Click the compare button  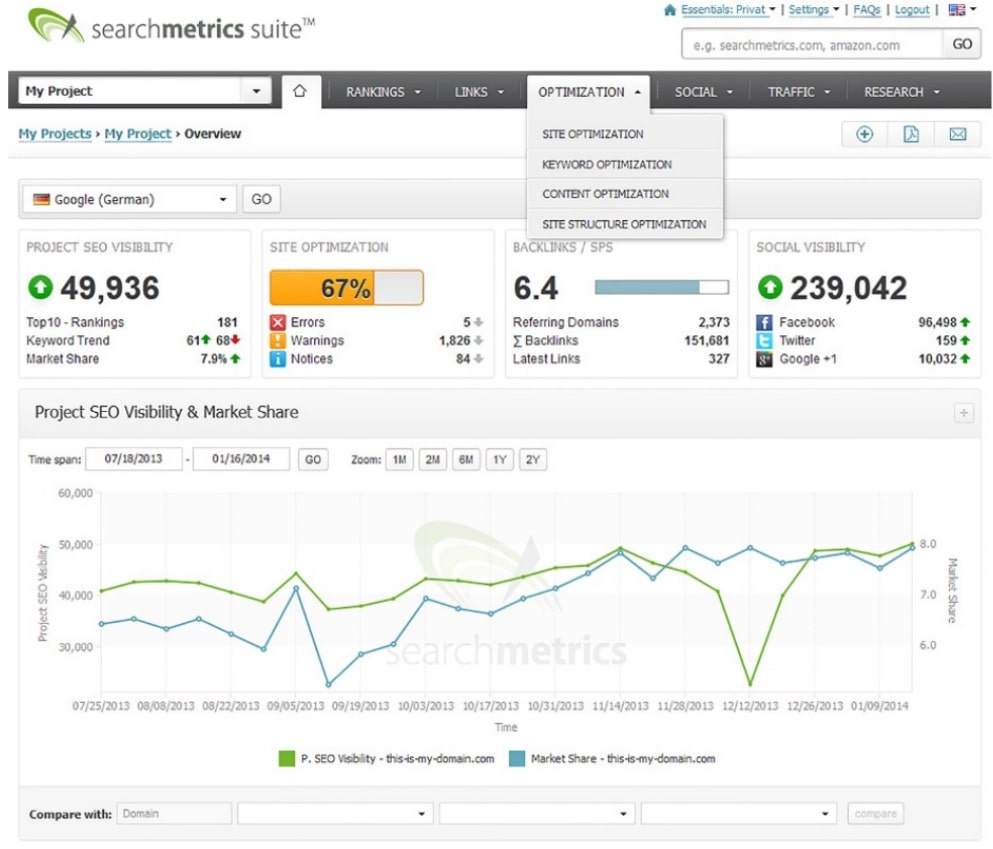(876, 814)
